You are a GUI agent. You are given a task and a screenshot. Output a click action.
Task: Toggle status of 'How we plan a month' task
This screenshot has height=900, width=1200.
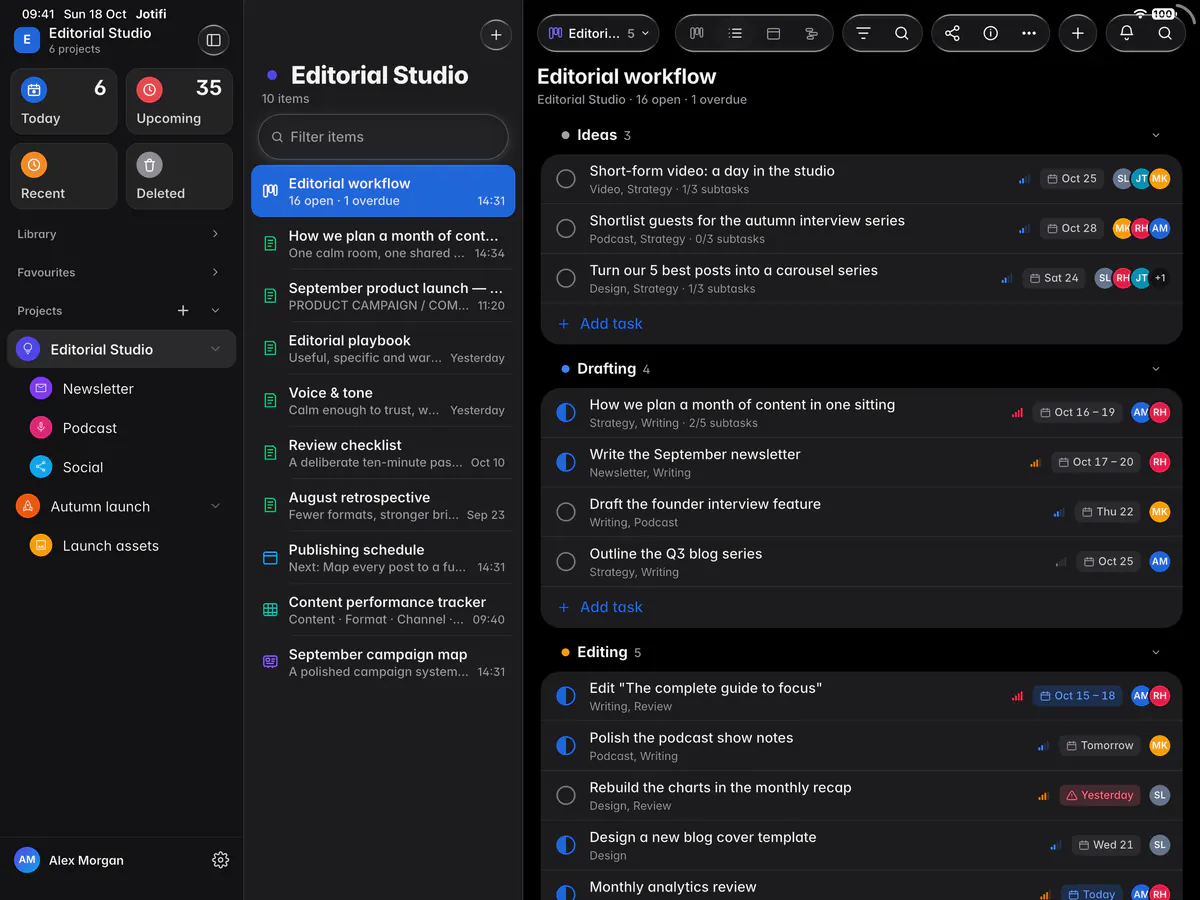tap(566, 413)
